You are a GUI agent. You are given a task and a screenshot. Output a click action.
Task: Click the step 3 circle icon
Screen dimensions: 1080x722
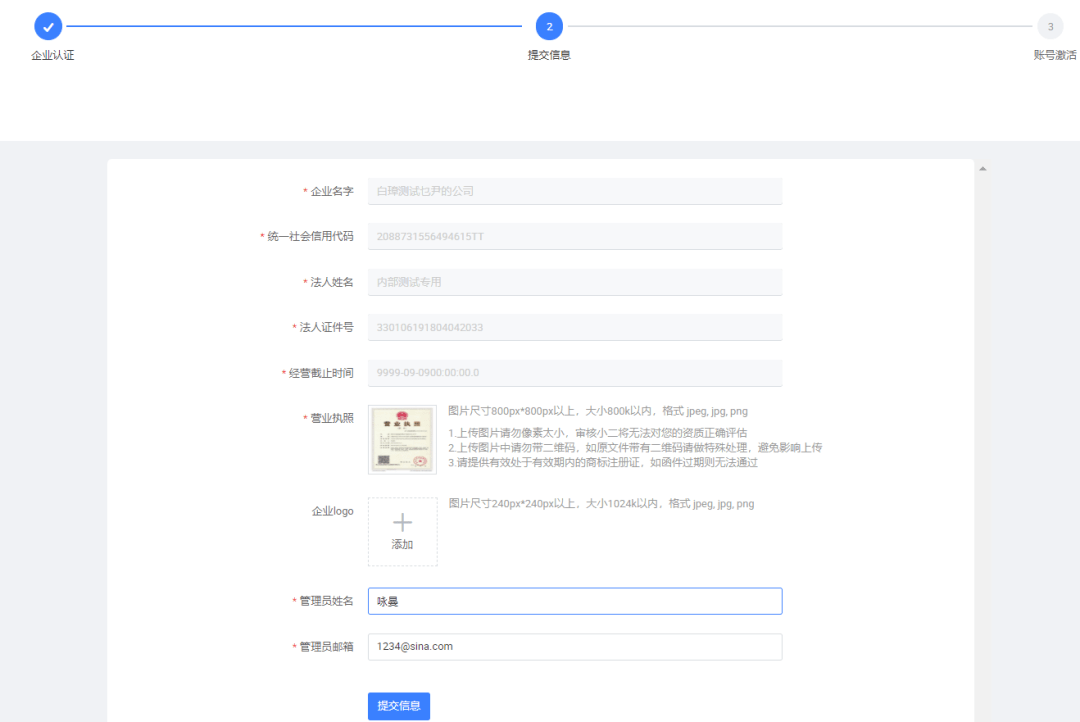[x=1050, y=26]
